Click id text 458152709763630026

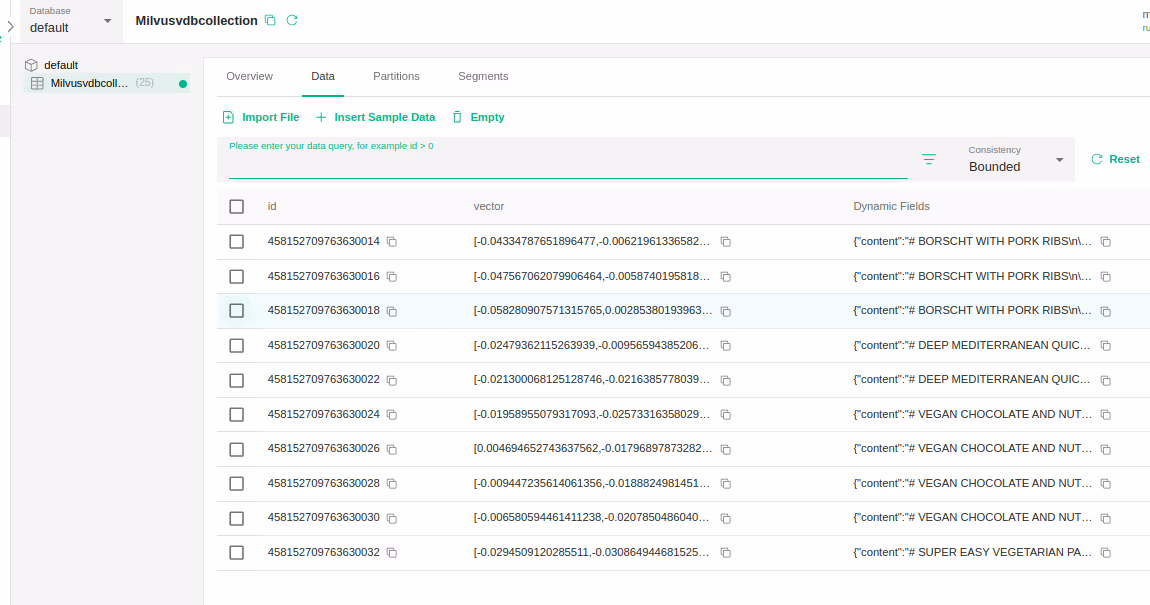pyautogui.click(x=323, y=448)
